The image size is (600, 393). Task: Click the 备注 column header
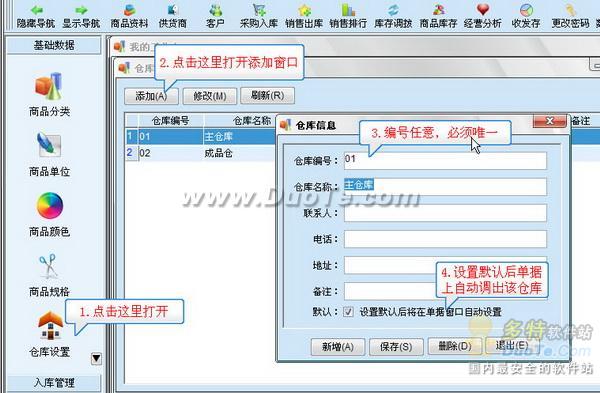(x=580, y=121)
